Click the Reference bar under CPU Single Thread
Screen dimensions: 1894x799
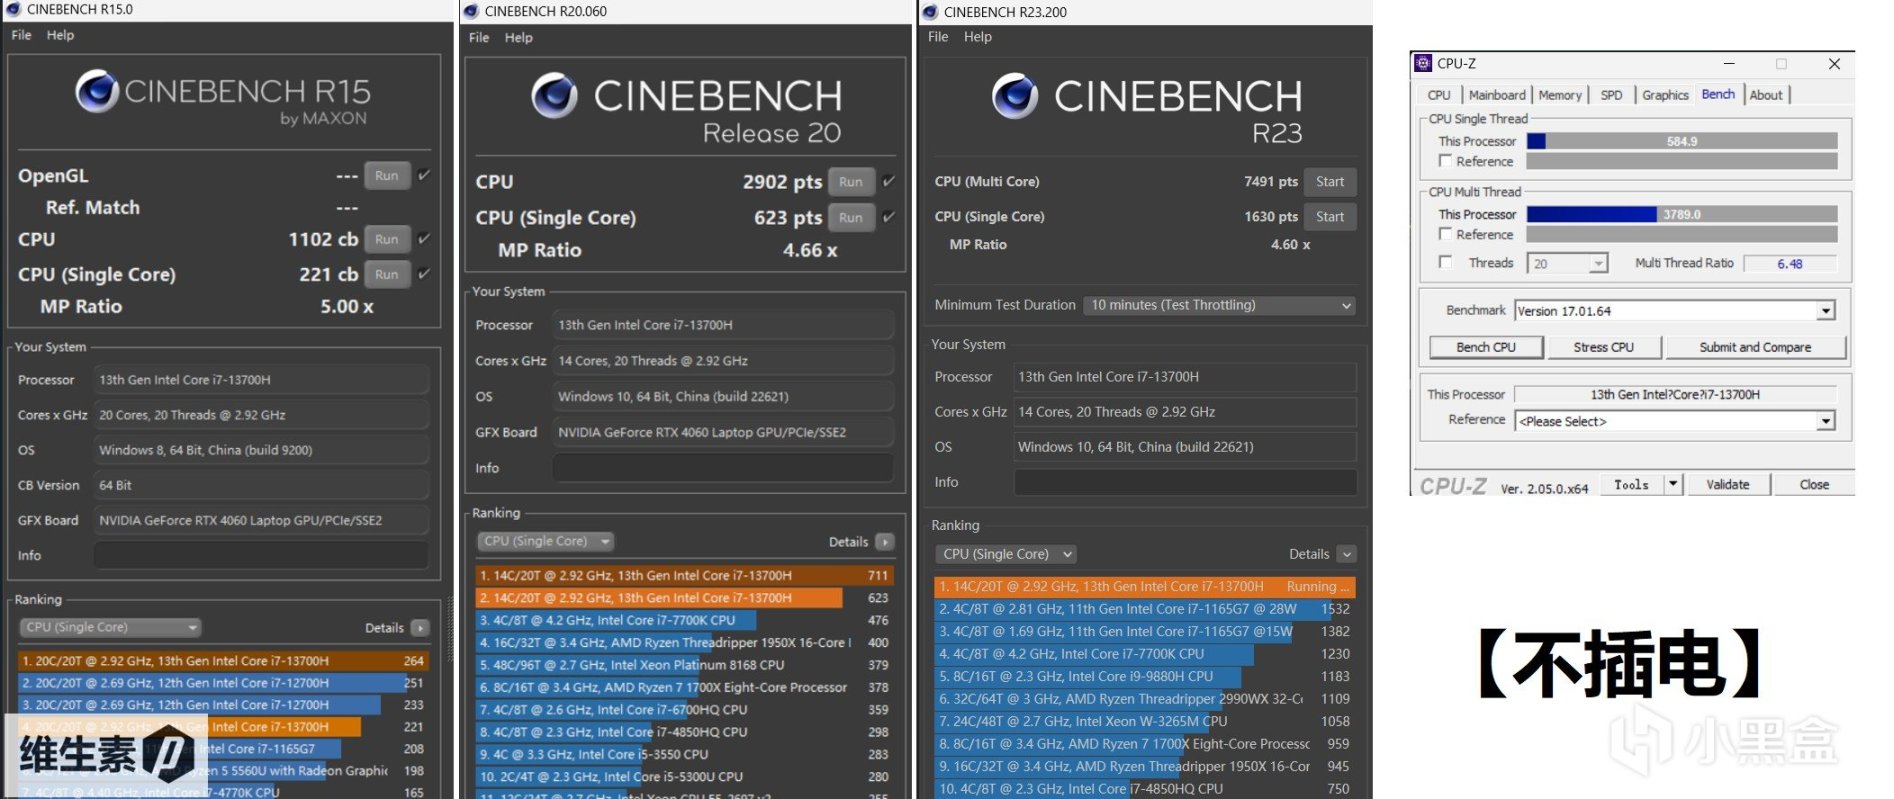(1682, 161)
